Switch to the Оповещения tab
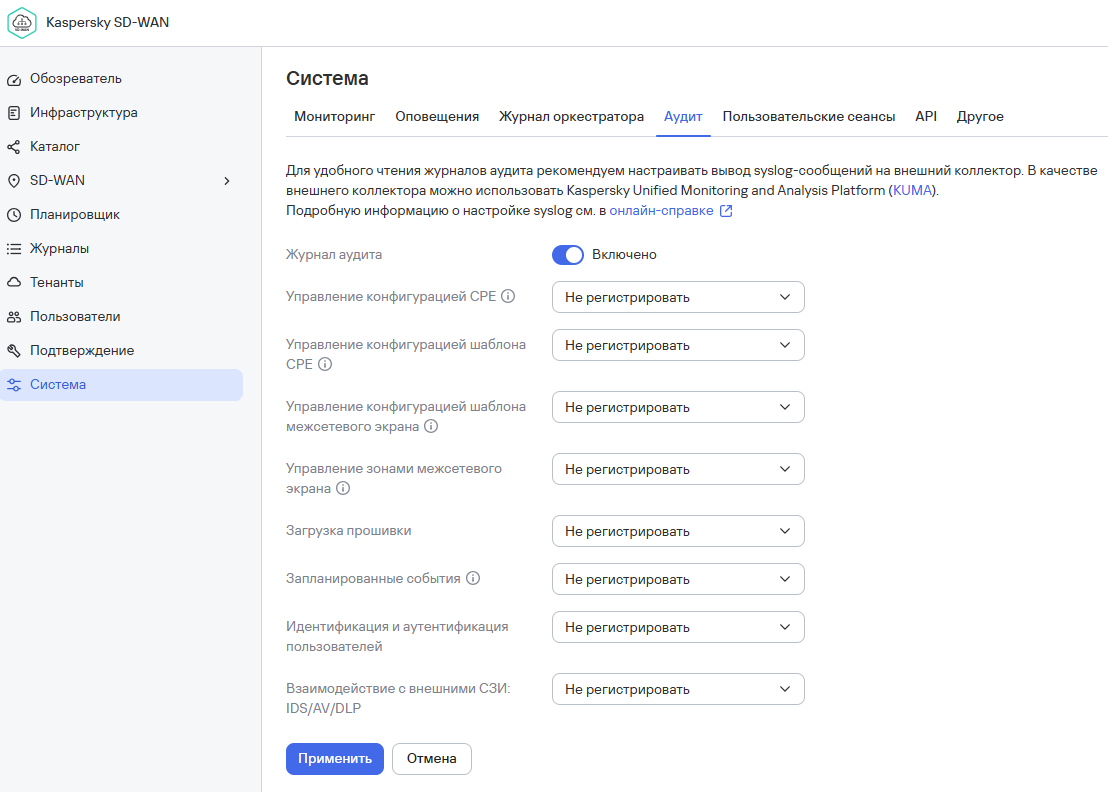The height and width of the screenshot is (792, 1108). [437, 117]
